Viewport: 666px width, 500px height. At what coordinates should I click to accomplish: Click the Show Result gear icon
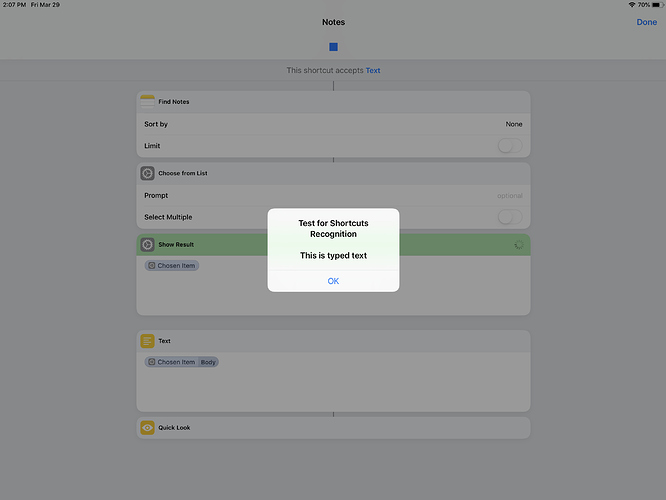click(147, 245)
